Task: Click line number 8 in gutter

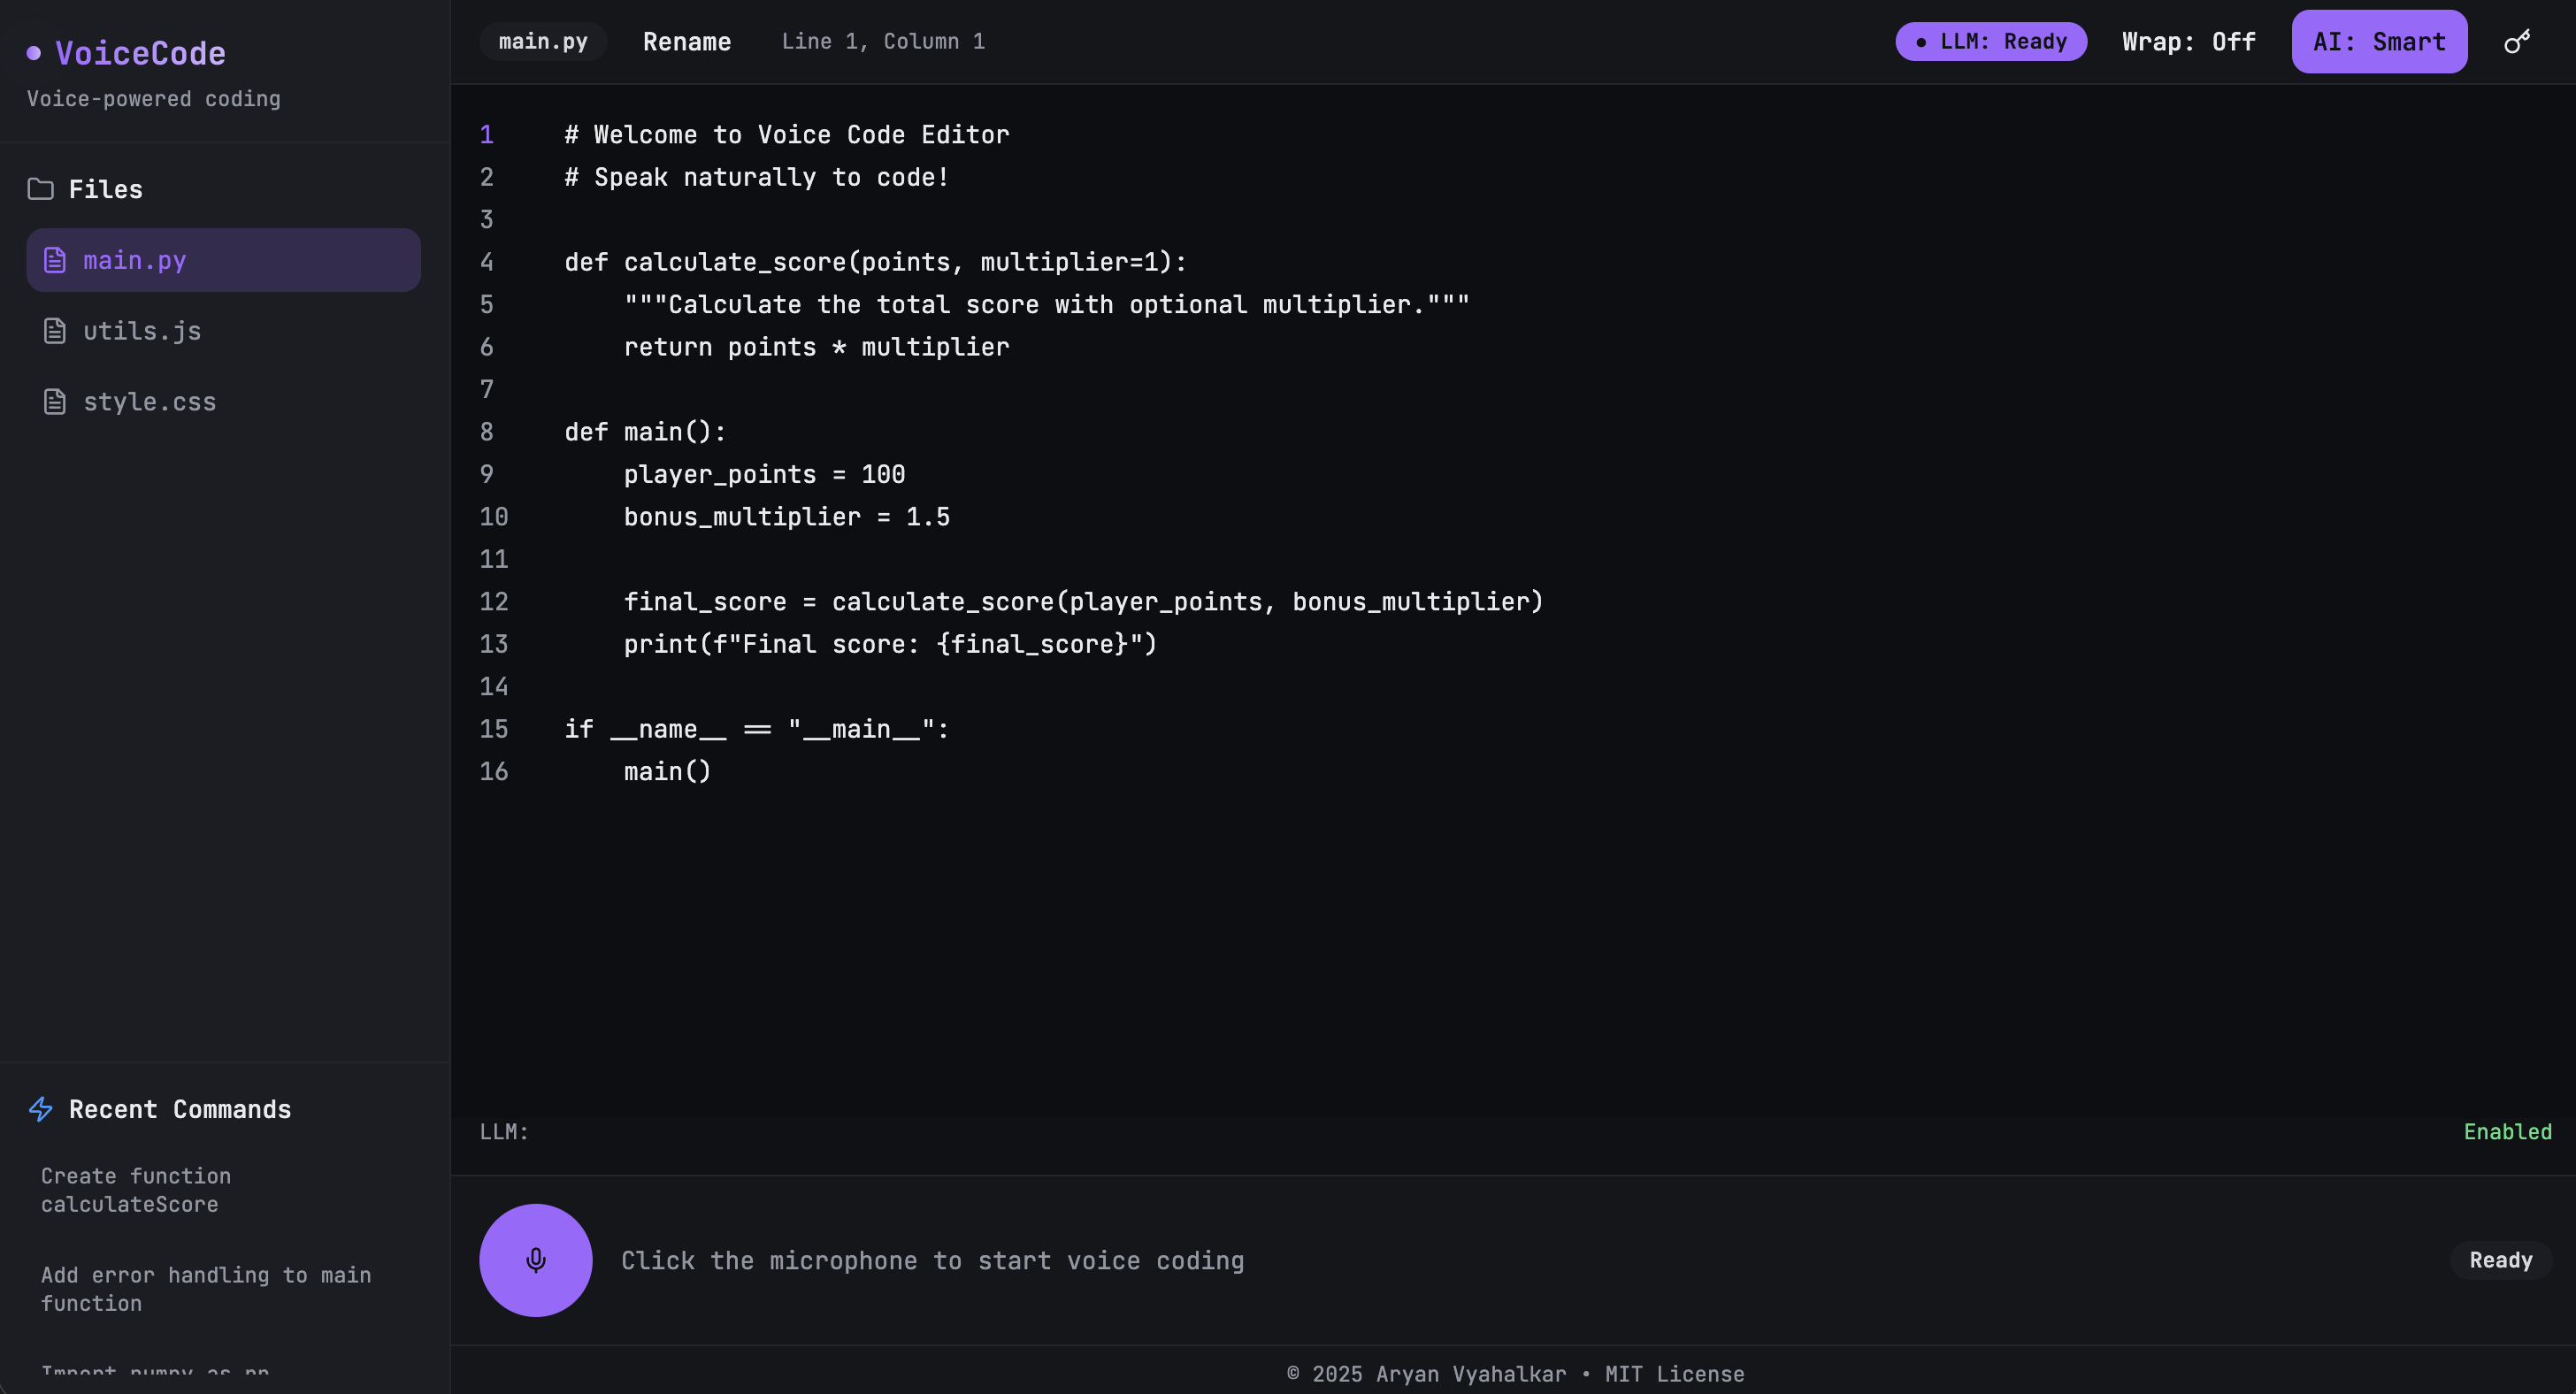Action: pos(487,432)
